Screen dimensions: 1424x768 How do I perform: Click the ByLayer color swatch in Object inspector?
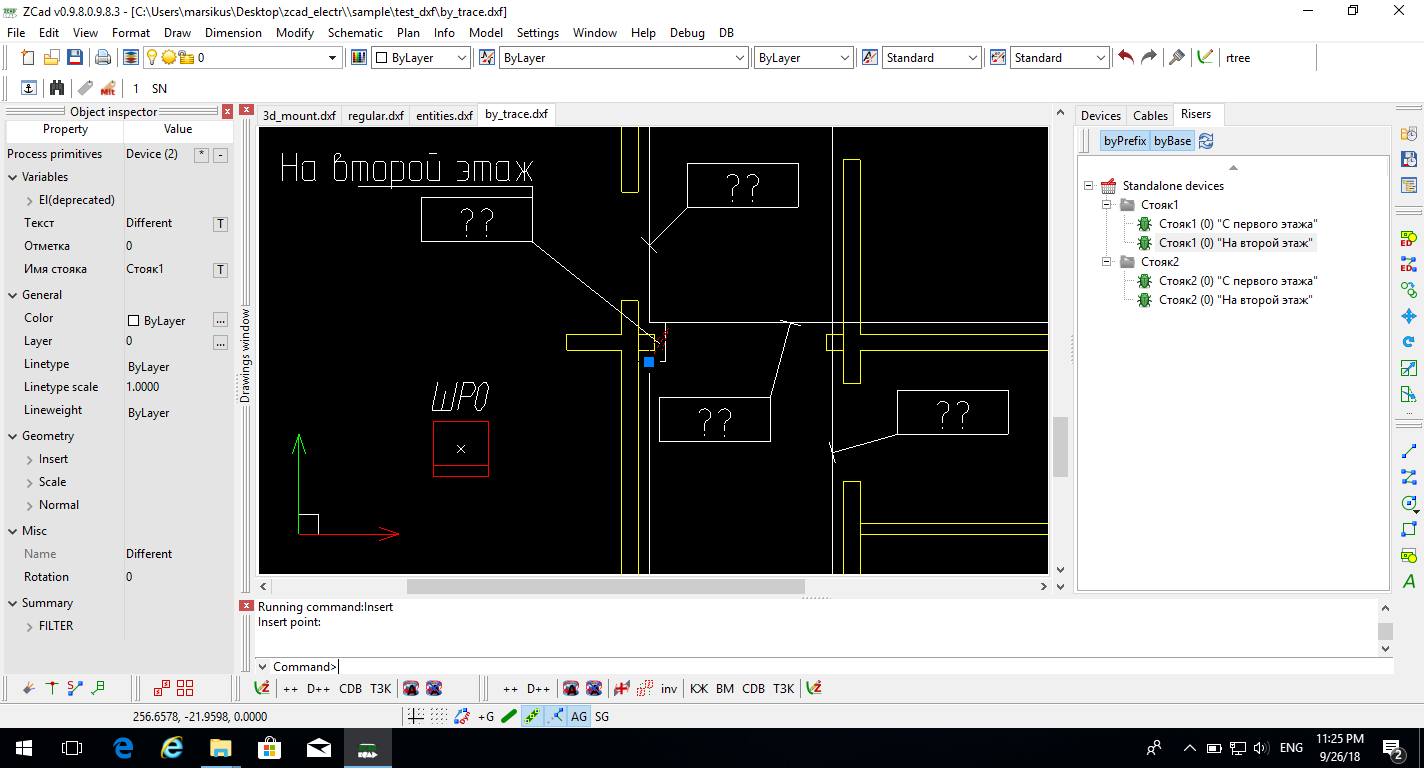(x=133, y=321)
